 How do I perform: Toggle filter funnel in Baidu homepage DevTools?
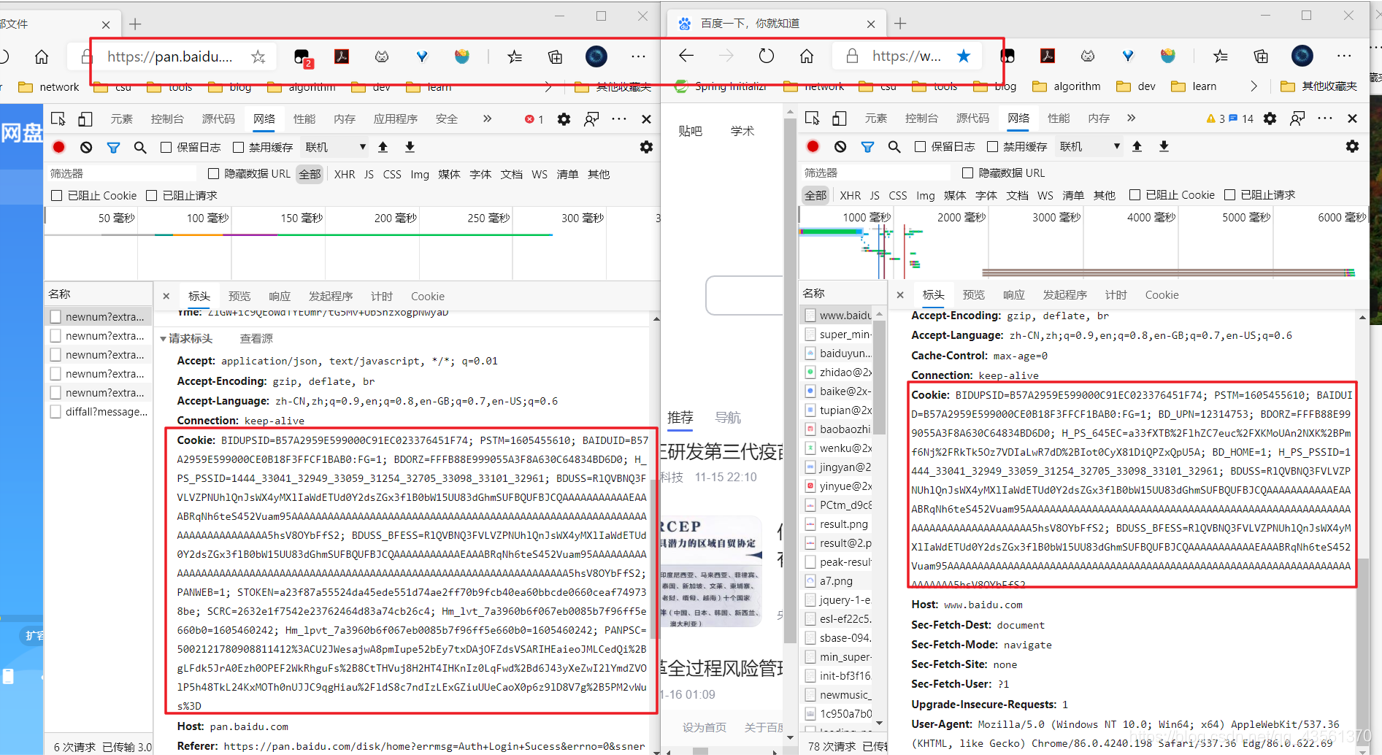[x=867, y=146]
